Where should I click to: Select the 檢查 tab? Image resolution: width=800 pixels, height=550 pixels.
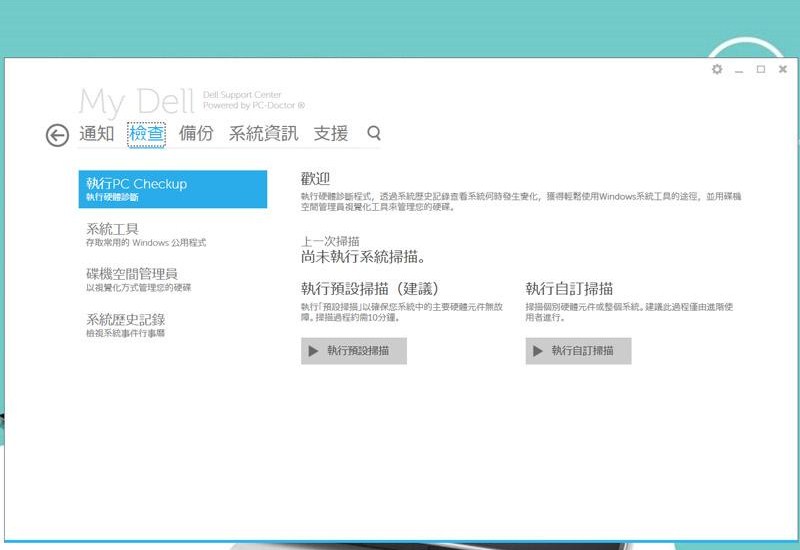[x=146, y=133]
